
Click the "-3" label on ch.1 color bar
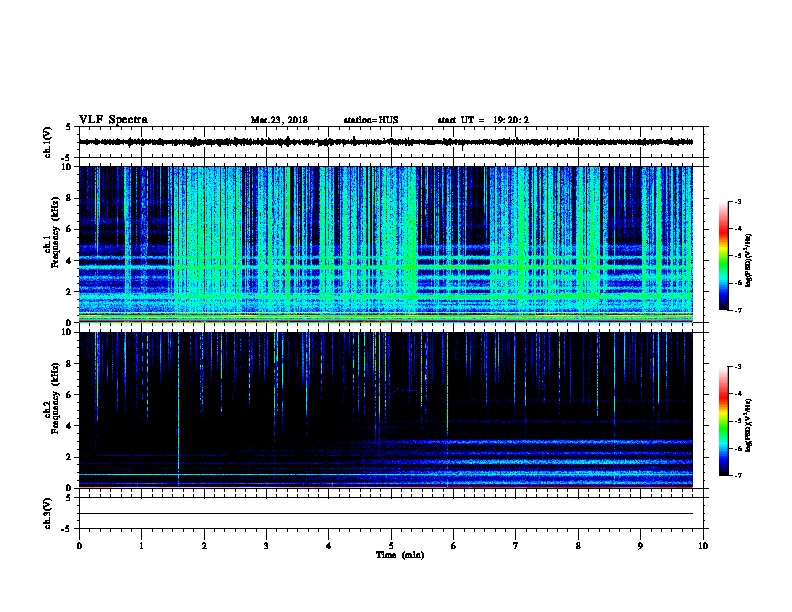click(x=737, y=201)
